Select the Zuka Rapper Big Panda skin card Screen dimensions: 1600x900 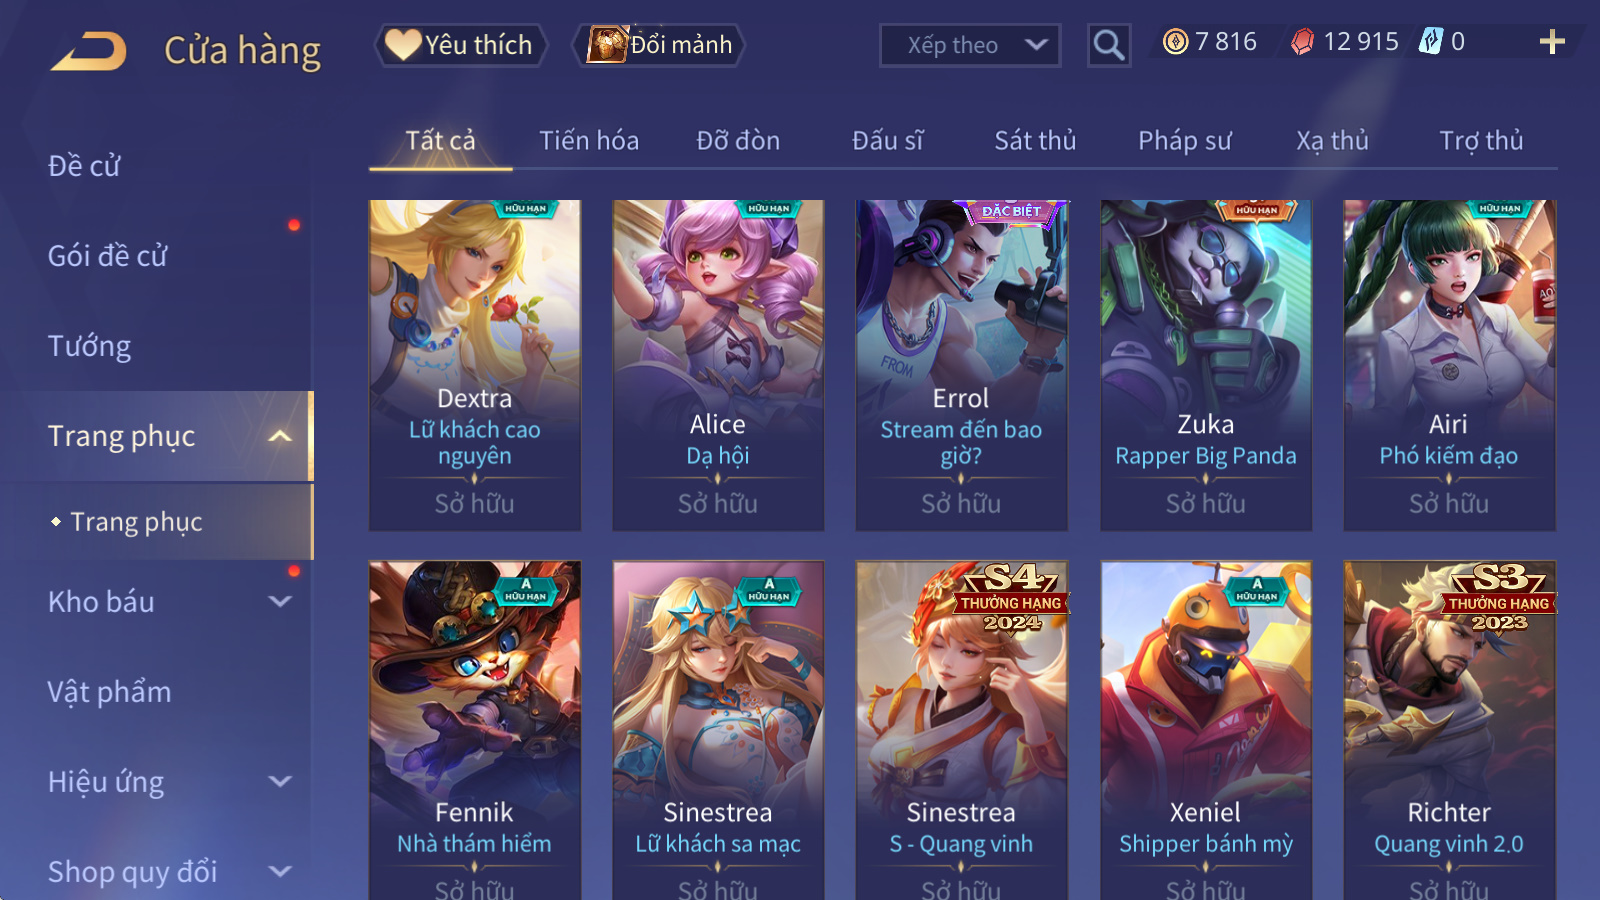1205,365
